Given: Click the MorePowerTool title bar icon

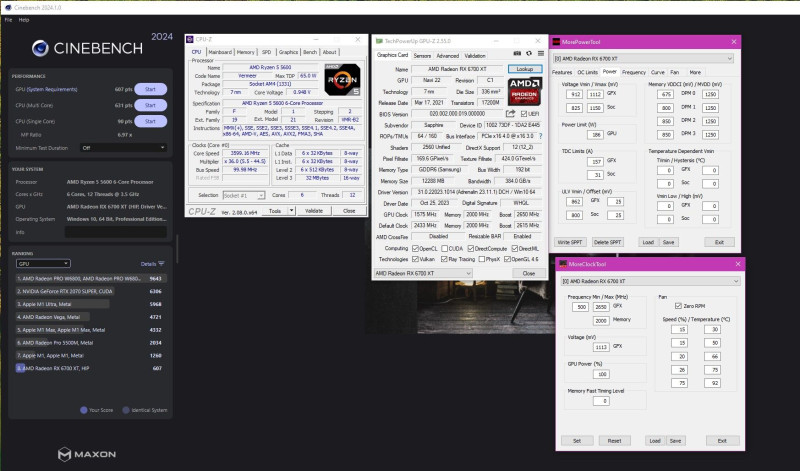Looking at the screenshot, I should click(556, 42).
